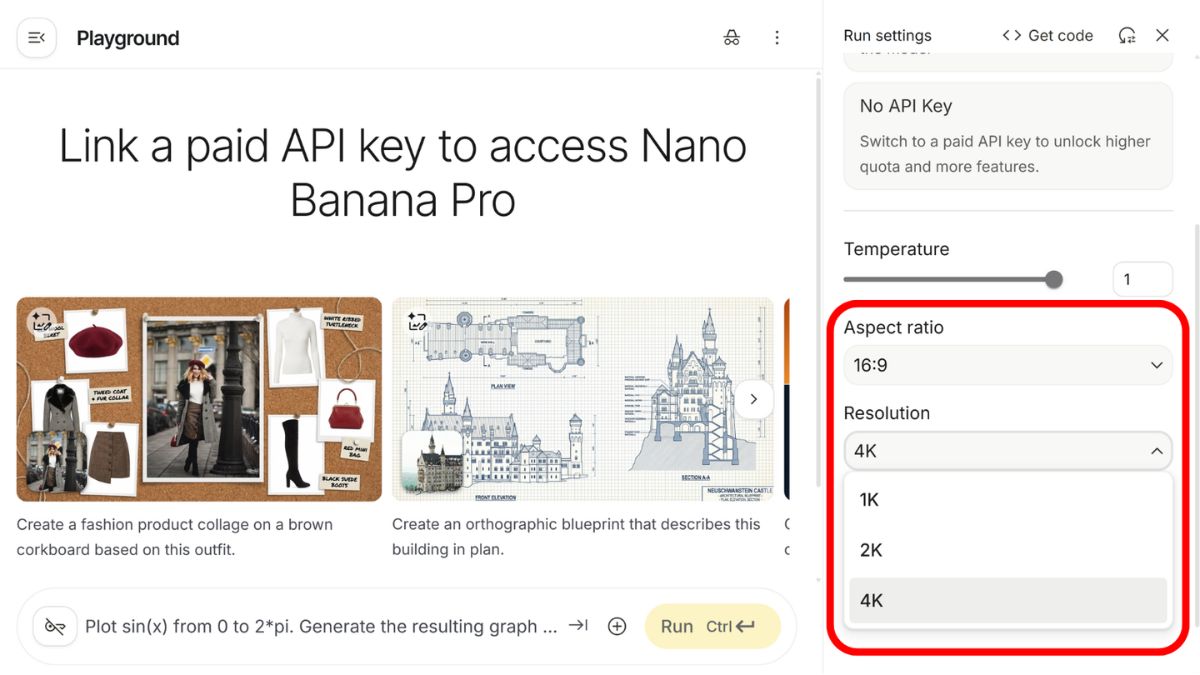Edit the Temperature value field
Screen dimensions: 1200x675
(x=1142, y=279)
